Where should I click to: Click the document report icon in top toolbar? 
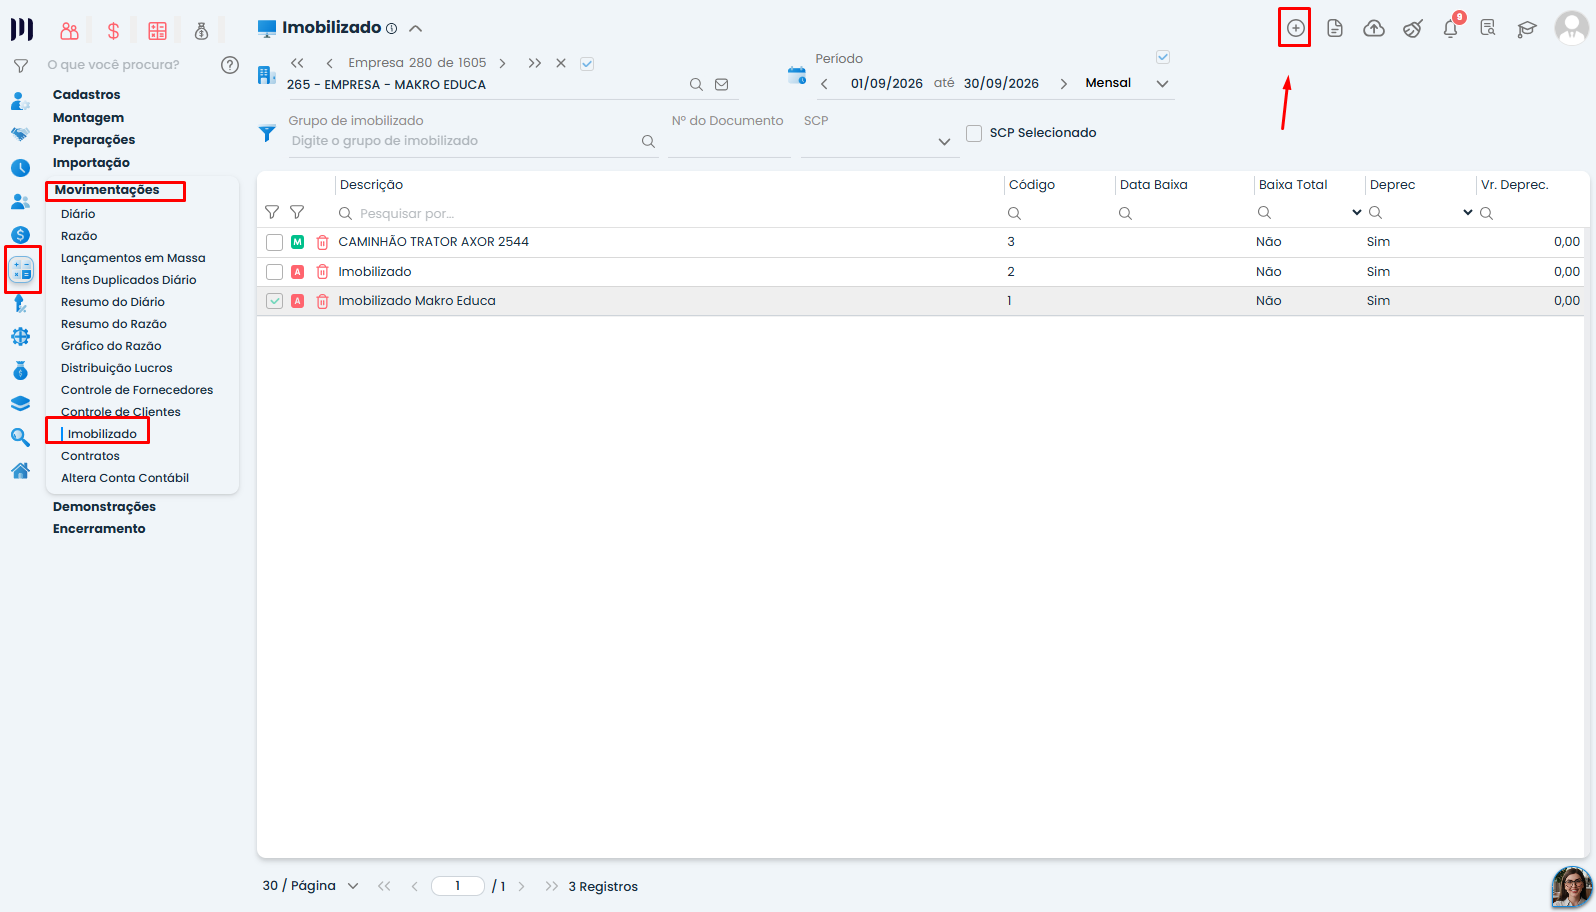point(1335,28)
